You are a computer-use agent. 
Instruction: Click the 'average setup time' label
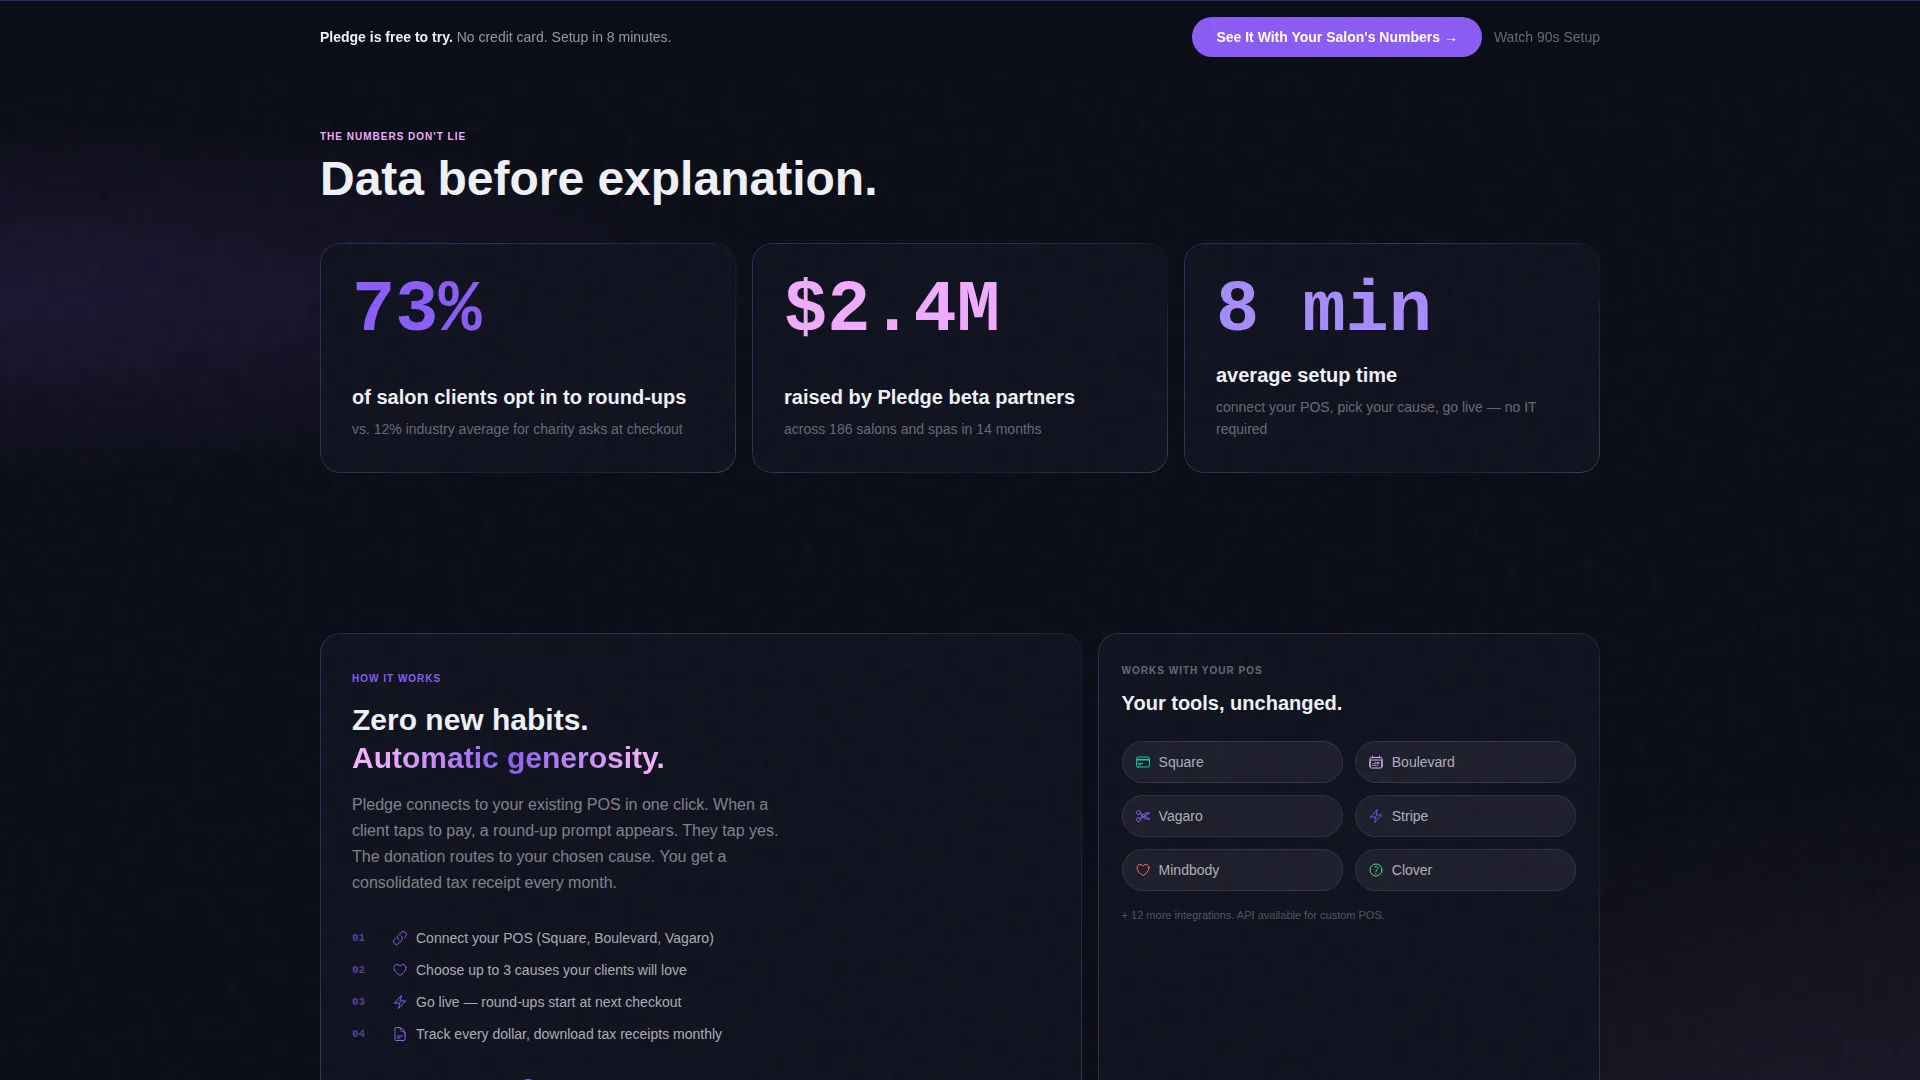[x=1306, y=375]
